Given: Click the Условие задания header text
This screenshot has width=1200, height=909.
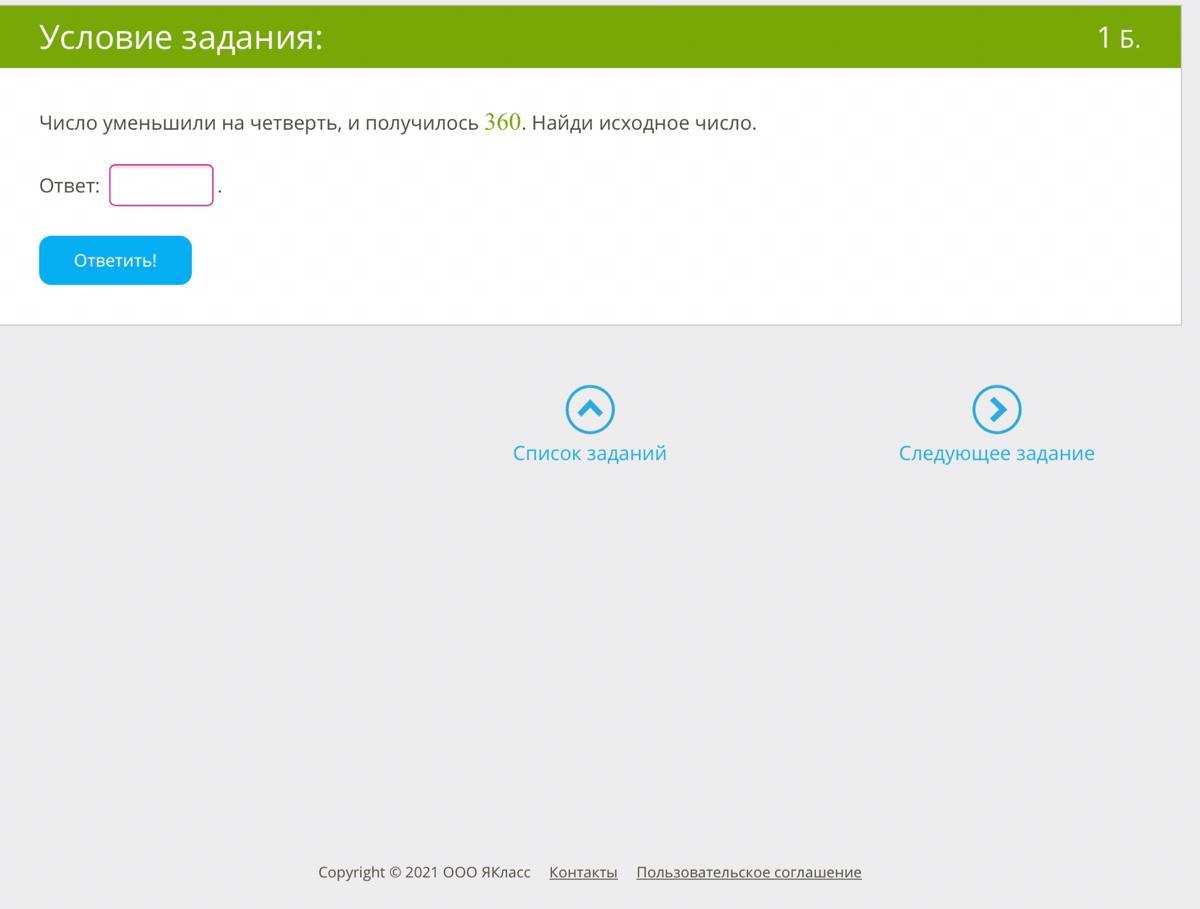Looking at the screenshot, I should tap(181, 38).
